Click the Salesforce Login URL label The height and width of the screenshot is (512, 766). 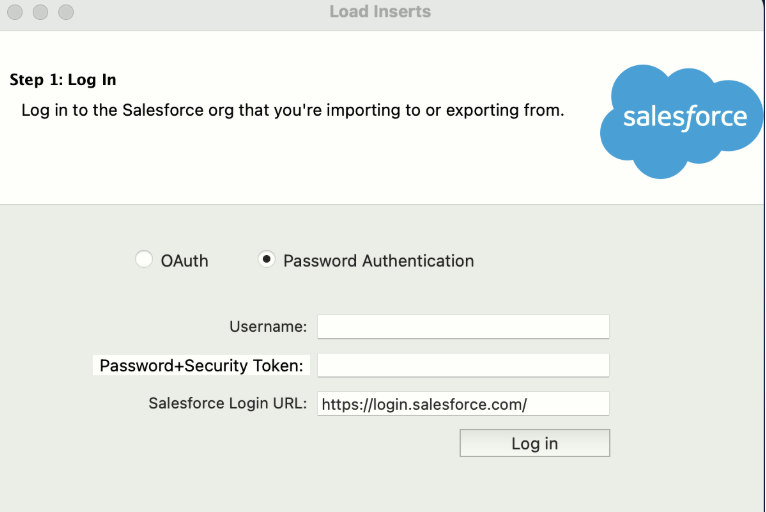(x=228, y=403)
